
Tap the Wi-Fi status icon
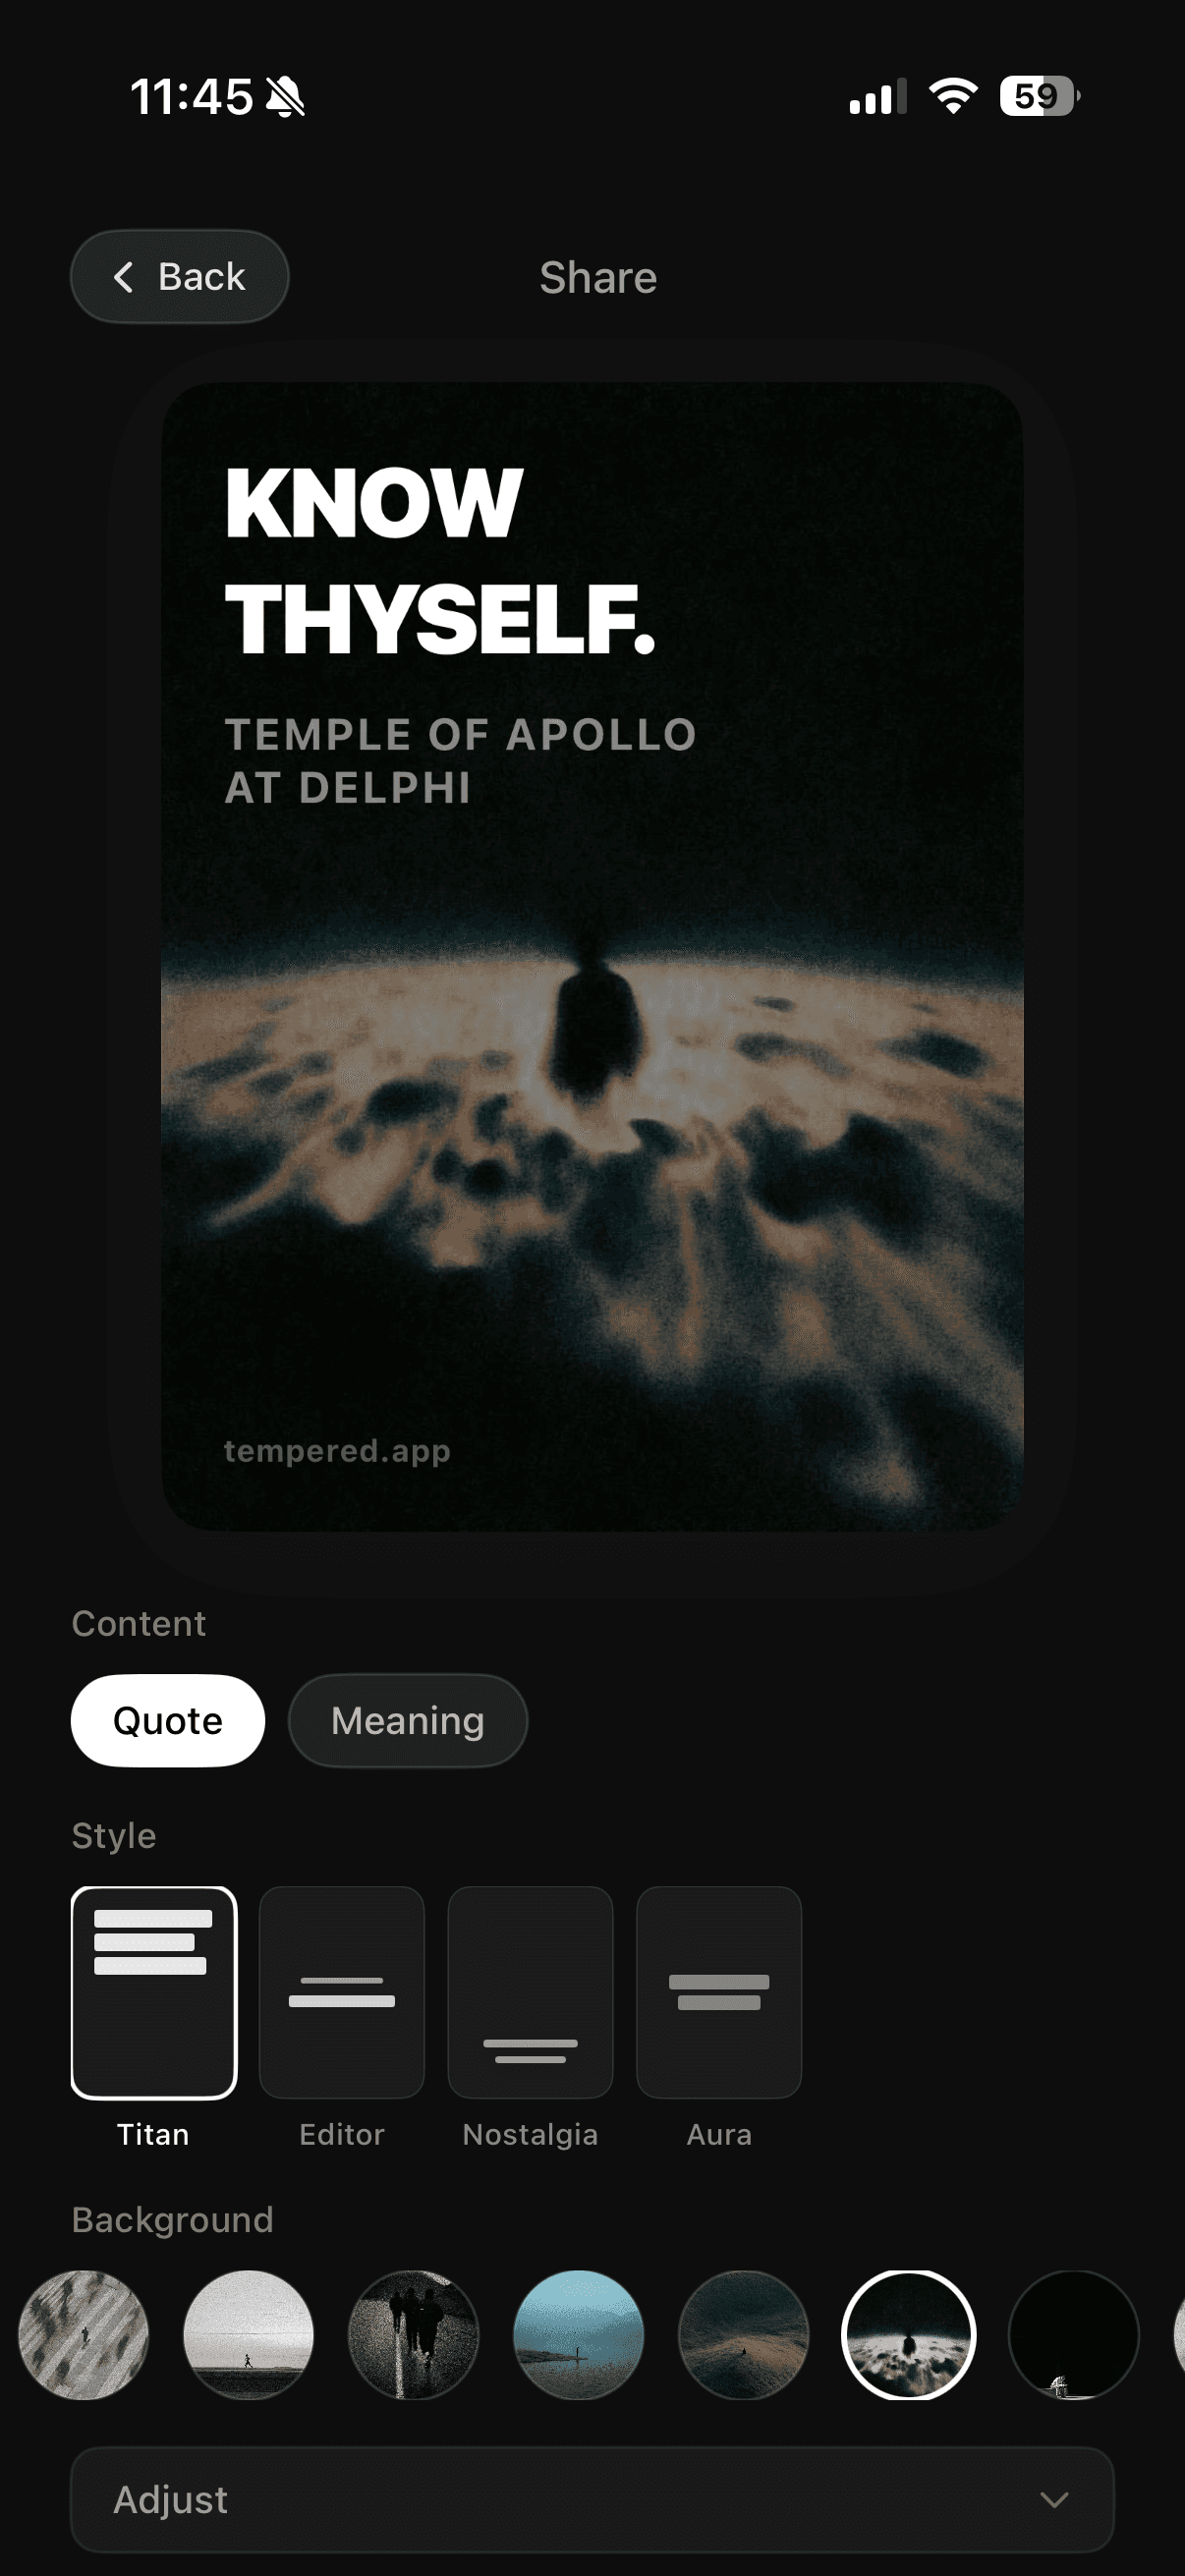pos(953,96)
